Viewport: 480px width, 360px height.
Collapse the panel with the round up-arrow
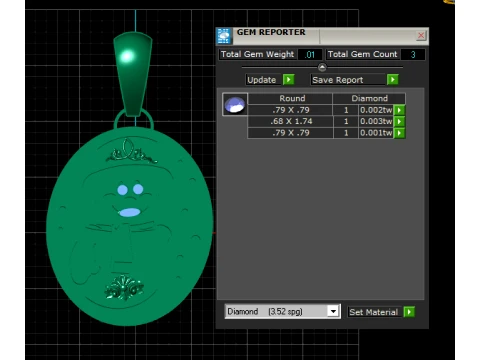pyautogui.click(x=322, y=67)
